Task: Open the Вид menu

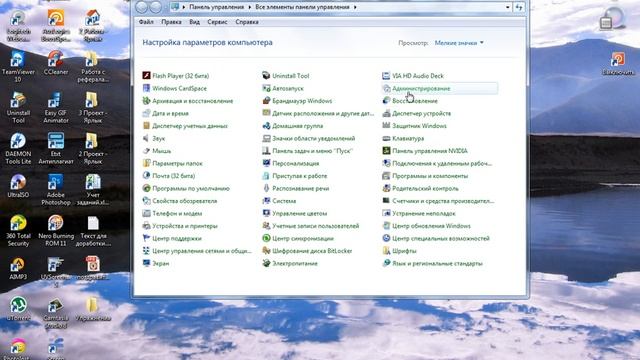Action: click(x=194, y=22)
